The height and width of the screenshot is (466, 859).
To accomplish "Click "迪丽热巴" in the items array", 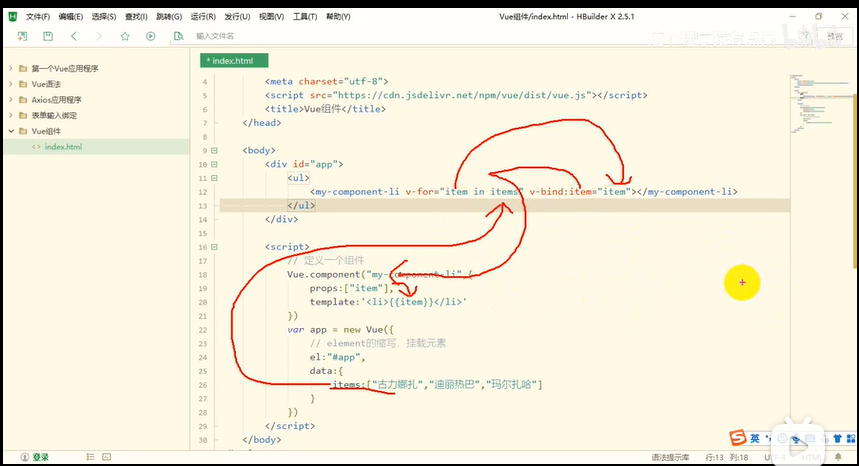I will tap(455, 385).
